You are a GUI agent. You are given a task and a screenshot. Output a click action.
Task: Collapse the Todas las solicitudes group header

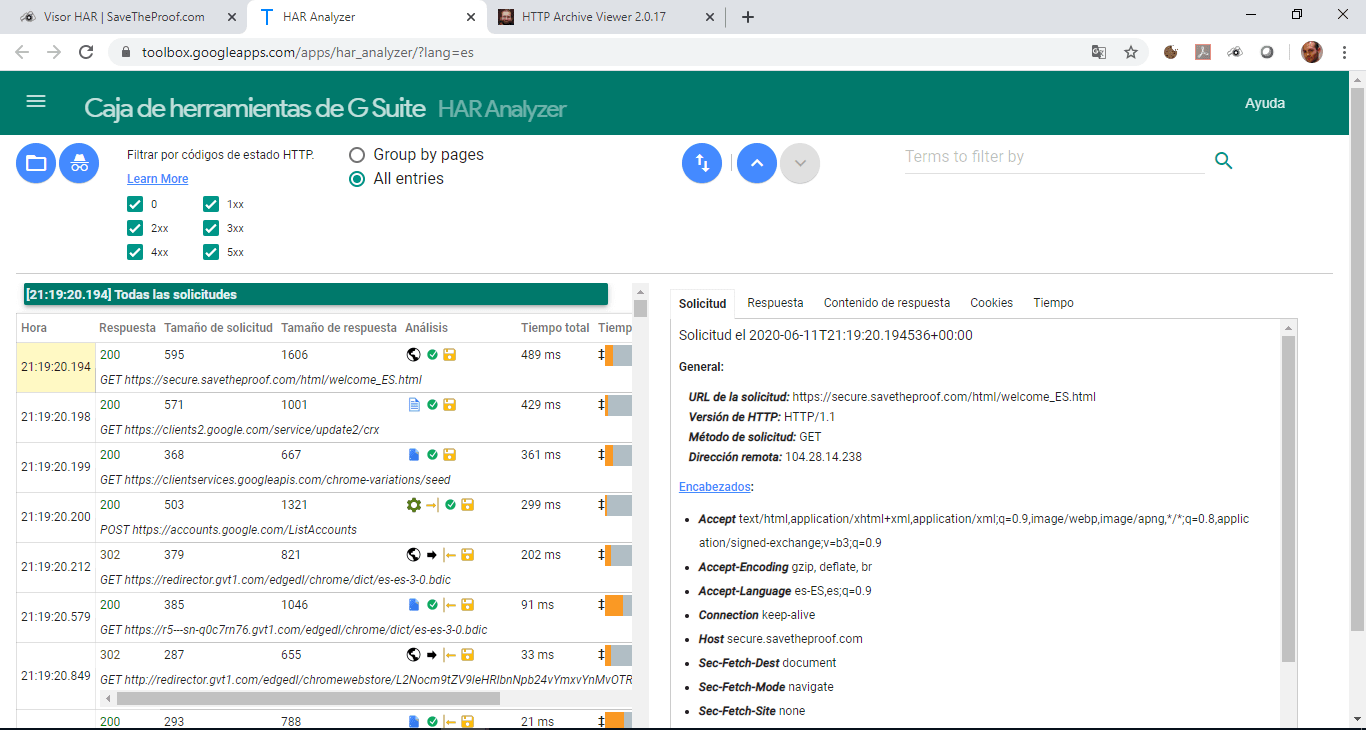click(x=316, y=294)
